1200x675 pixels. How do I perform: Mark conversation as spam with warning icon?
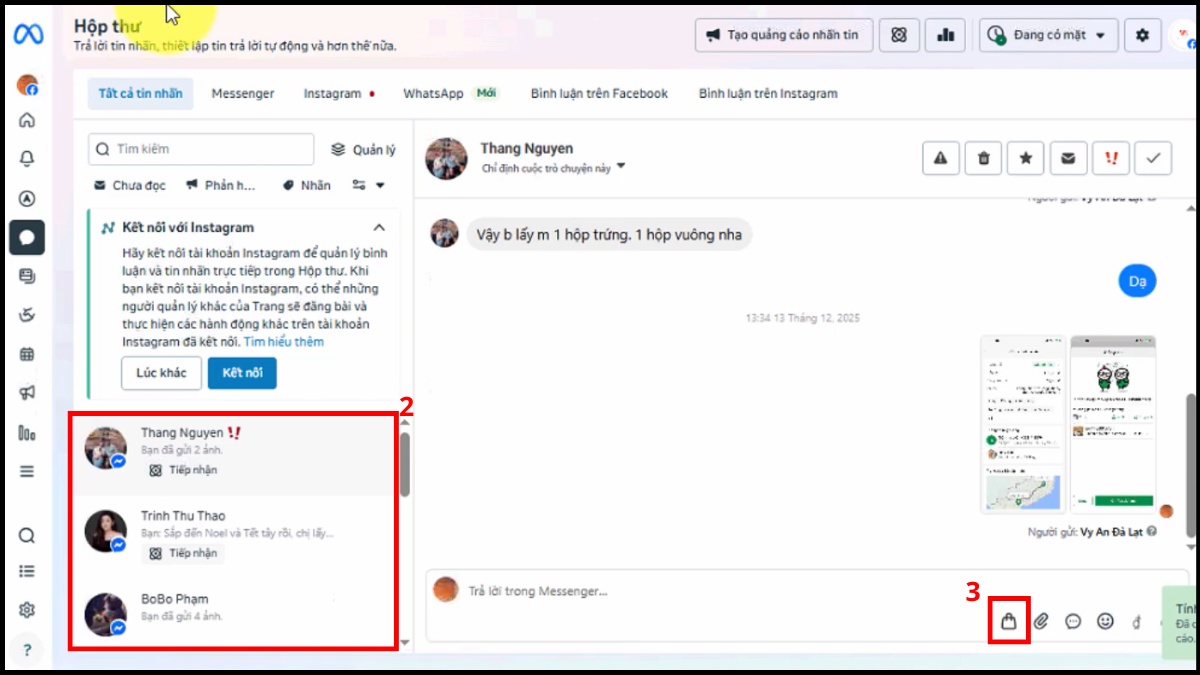pyautogui.click(x=940, y=158)
